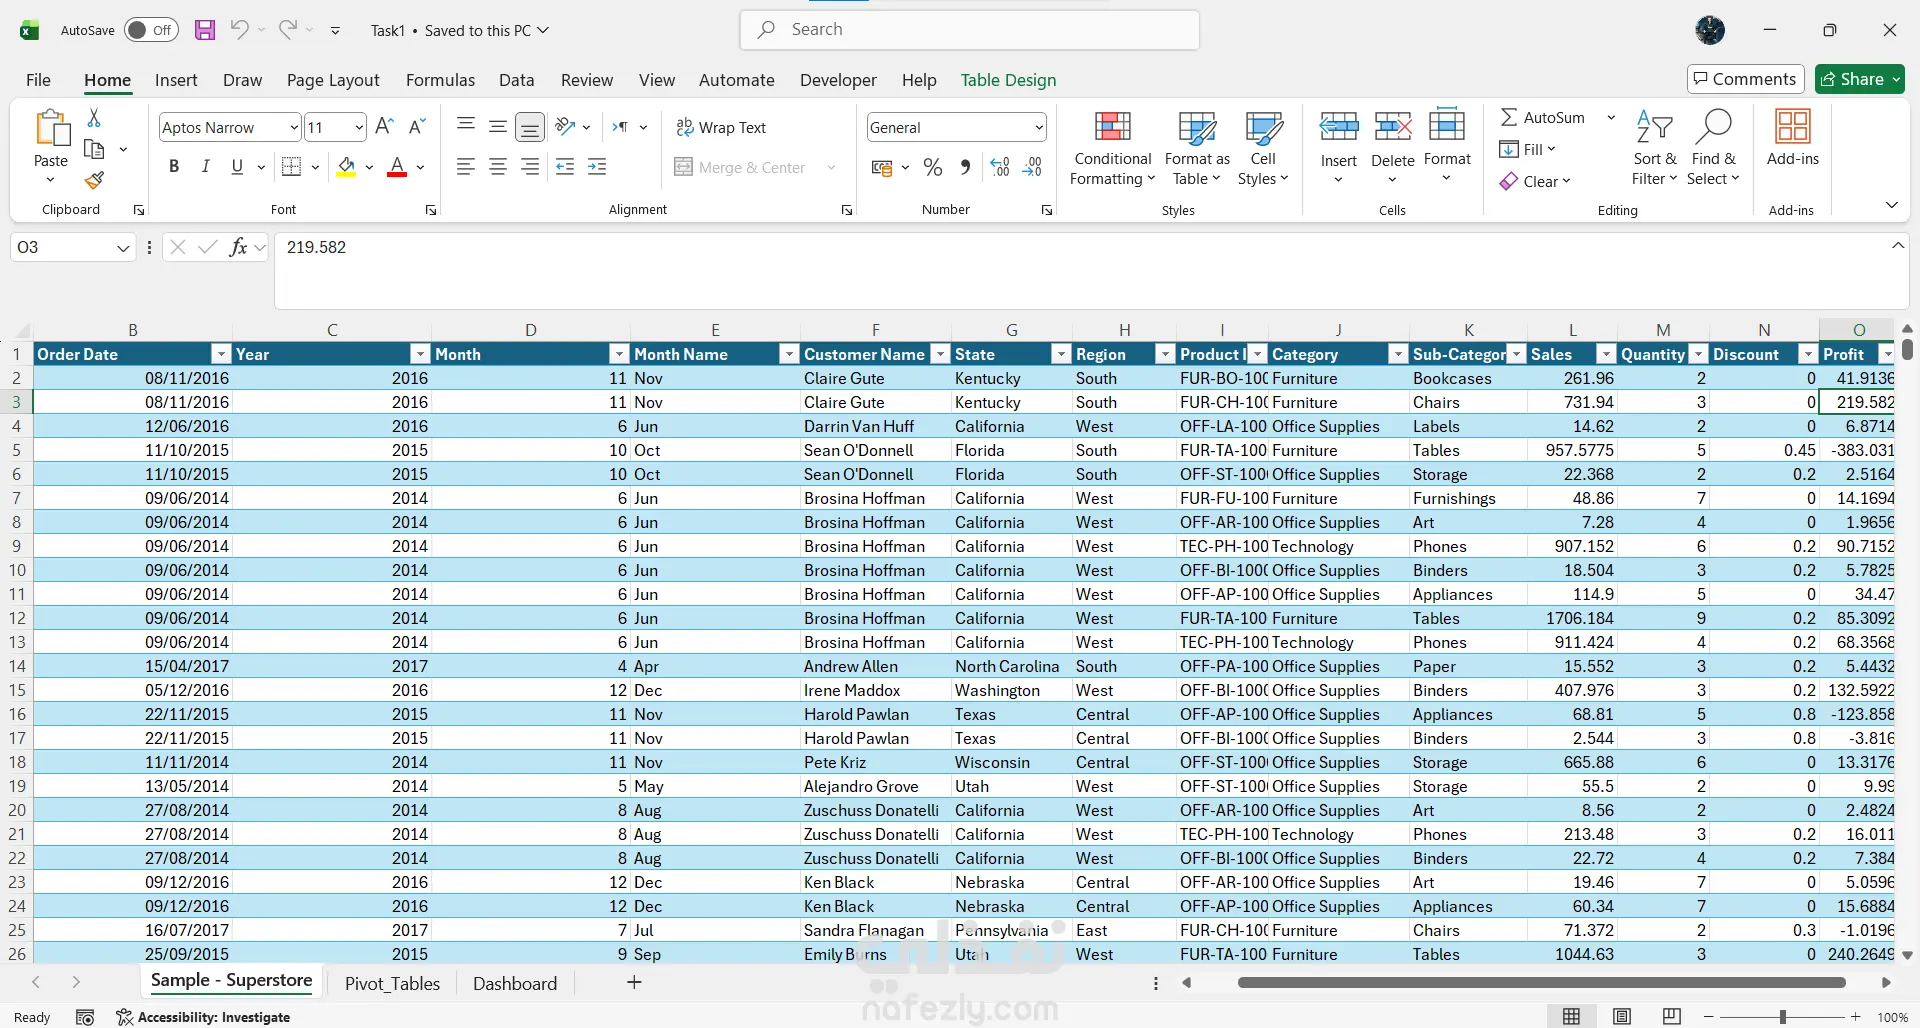Toggle Bold formatting
The image size is (1920, 1028).
(174, 167)
